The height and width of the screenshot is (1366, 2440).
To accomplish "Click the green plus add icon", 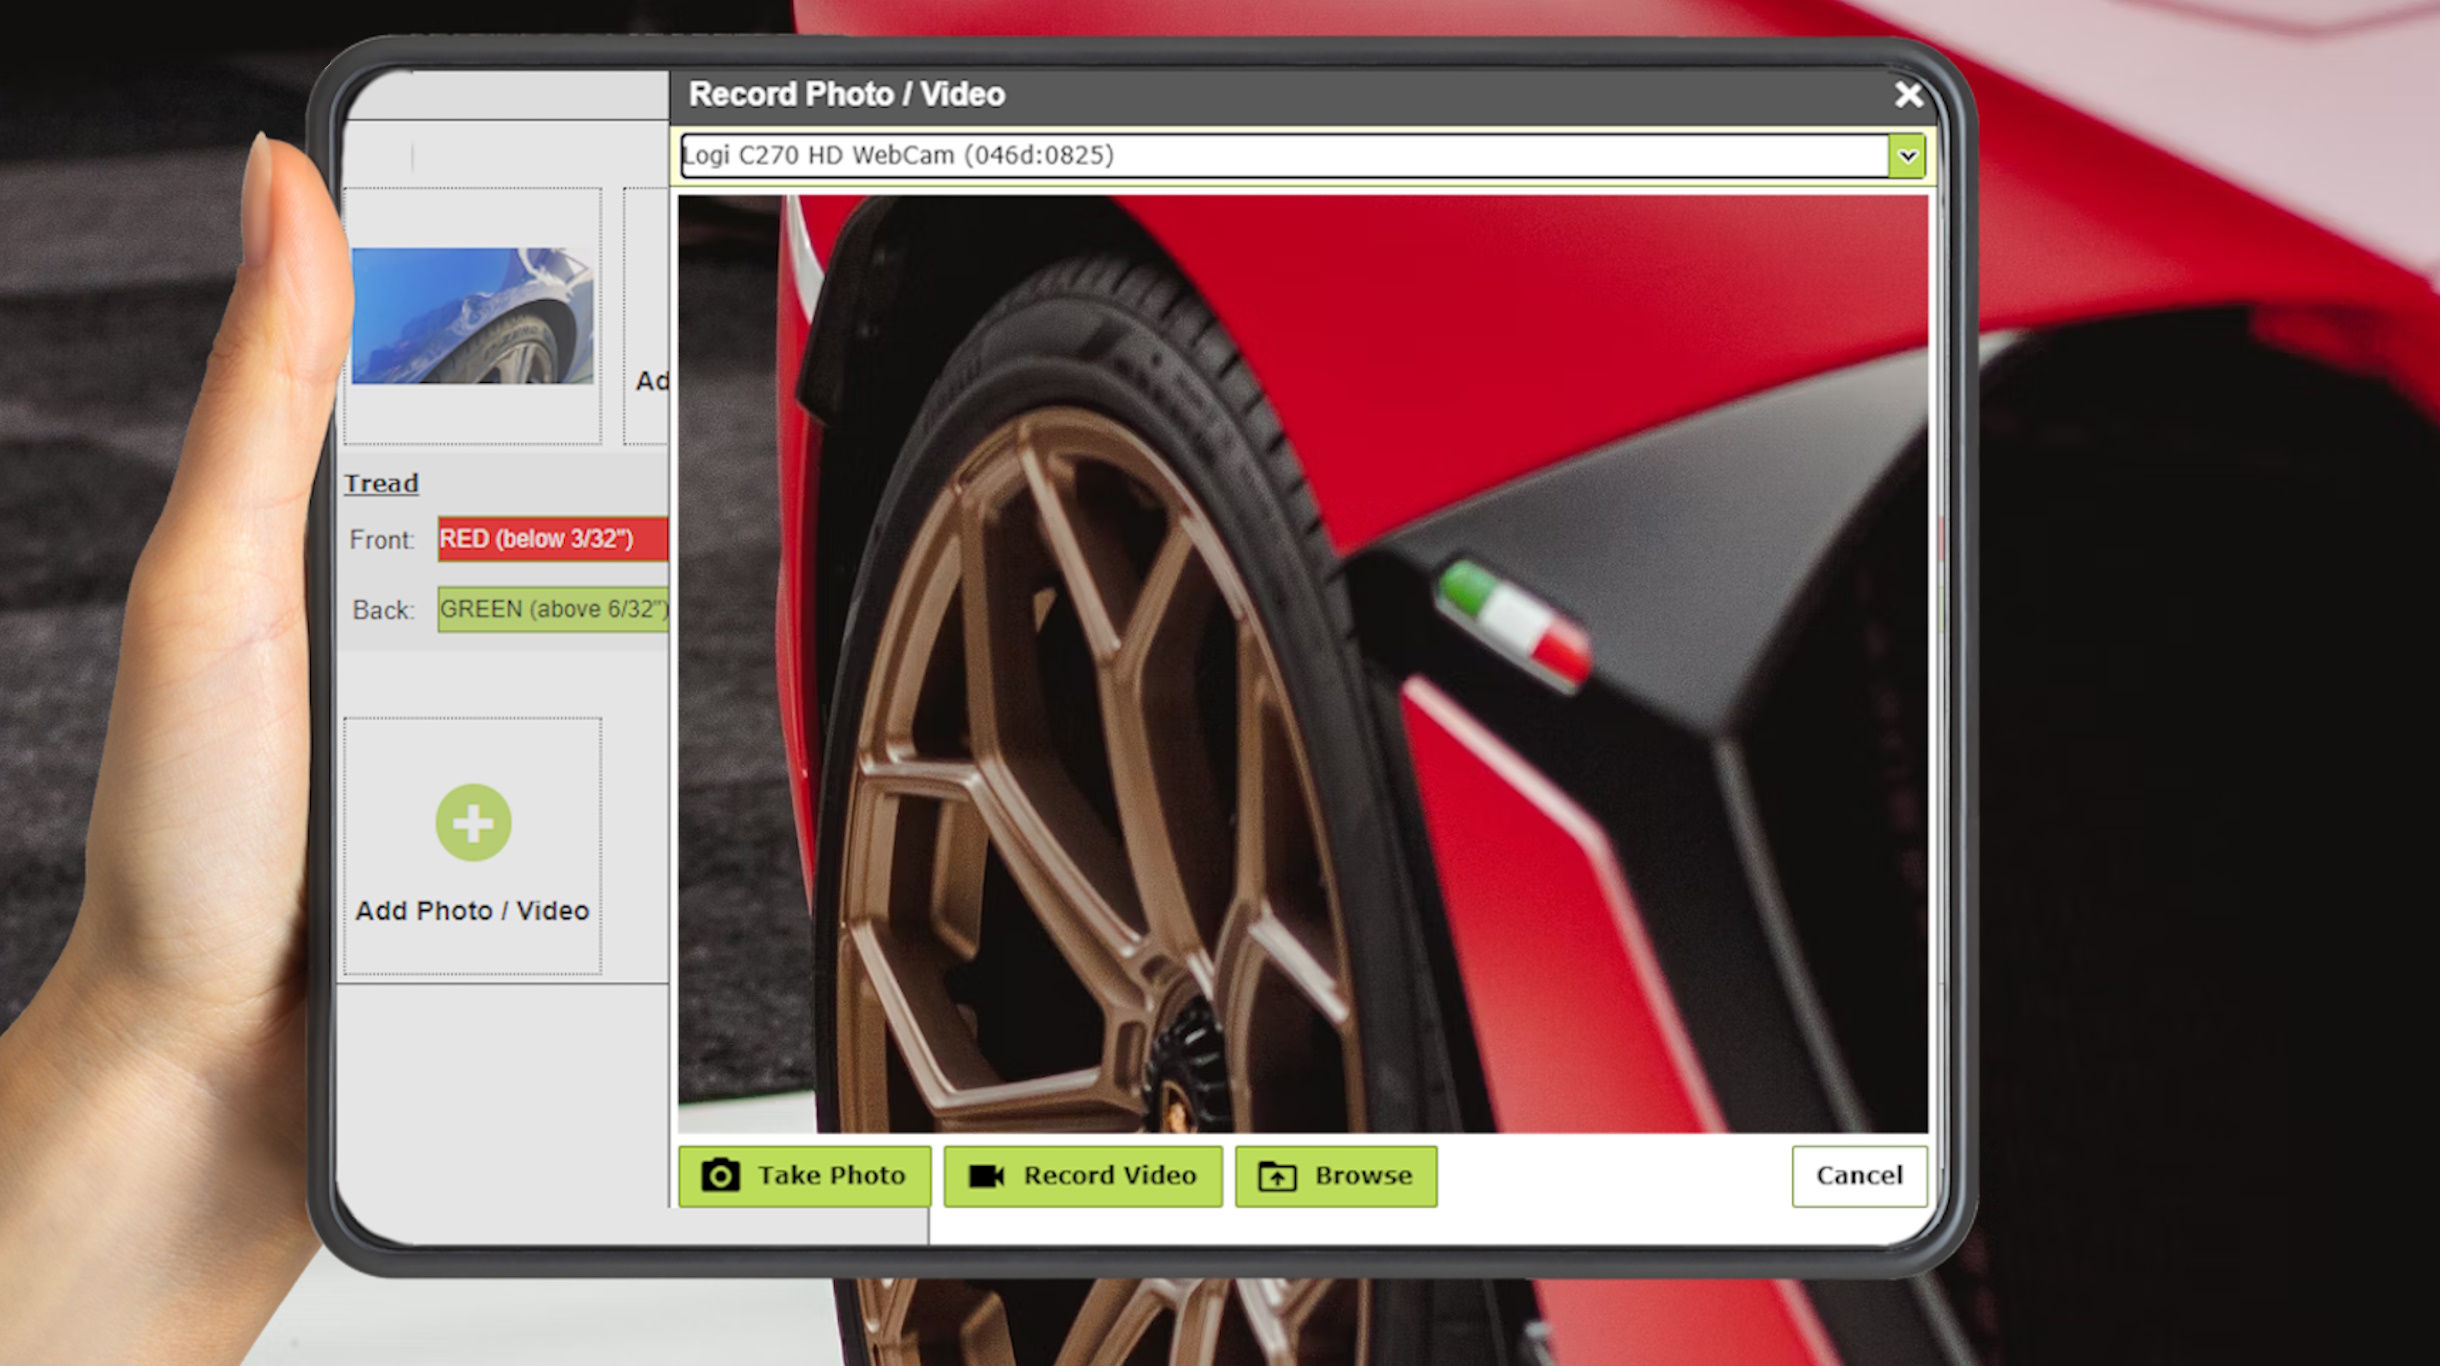I will pos(473,823).
